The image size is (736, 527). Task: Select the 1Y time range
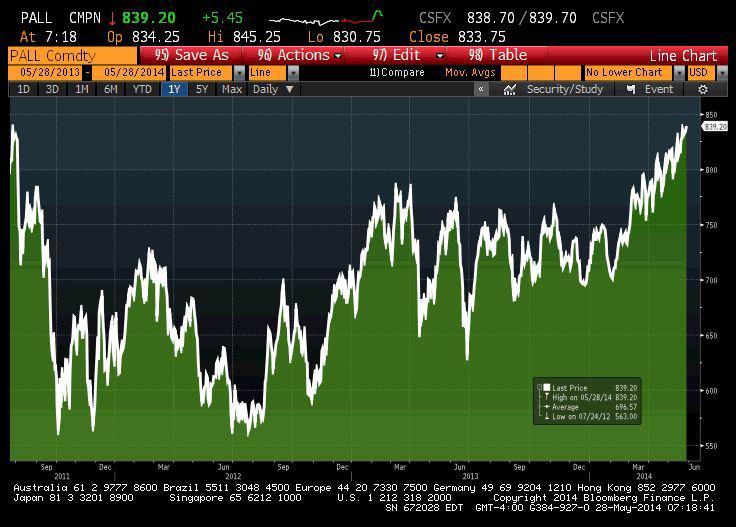click(174, 89)
